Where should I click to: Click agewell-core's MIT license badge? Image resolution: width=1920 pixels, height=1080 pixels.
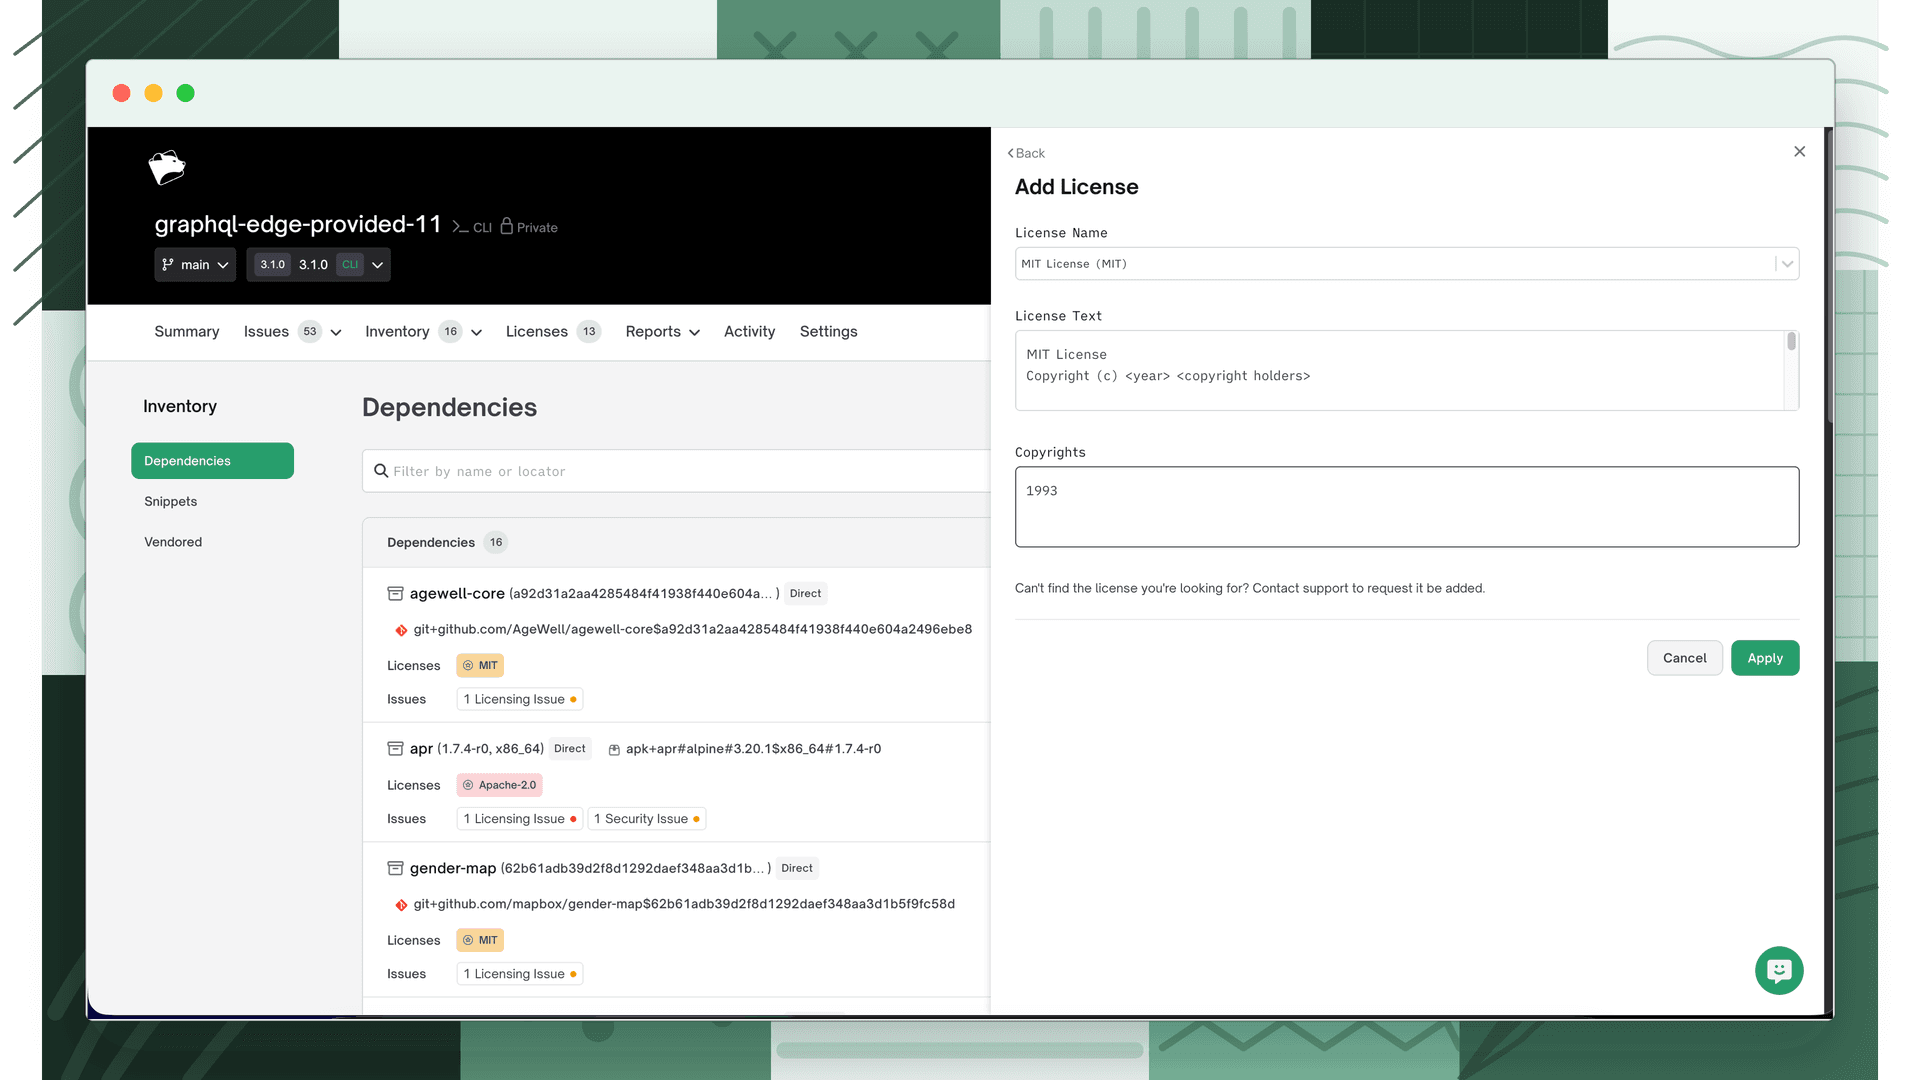click(480, 666)
